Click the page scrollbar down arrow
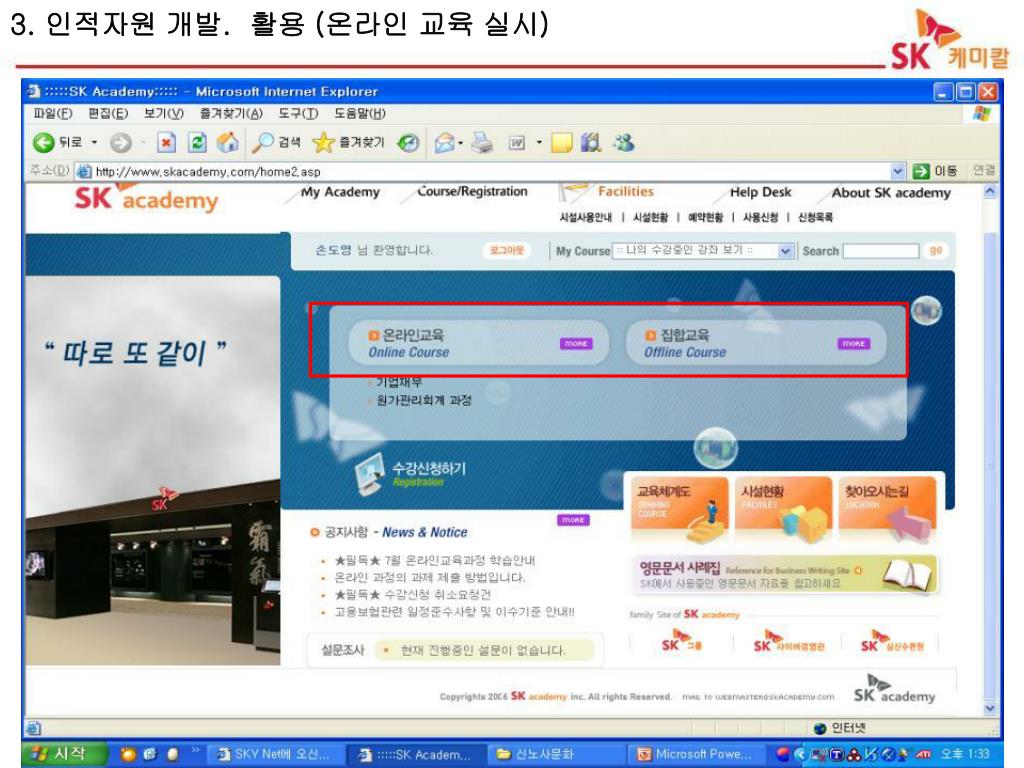 pos(990,709)
